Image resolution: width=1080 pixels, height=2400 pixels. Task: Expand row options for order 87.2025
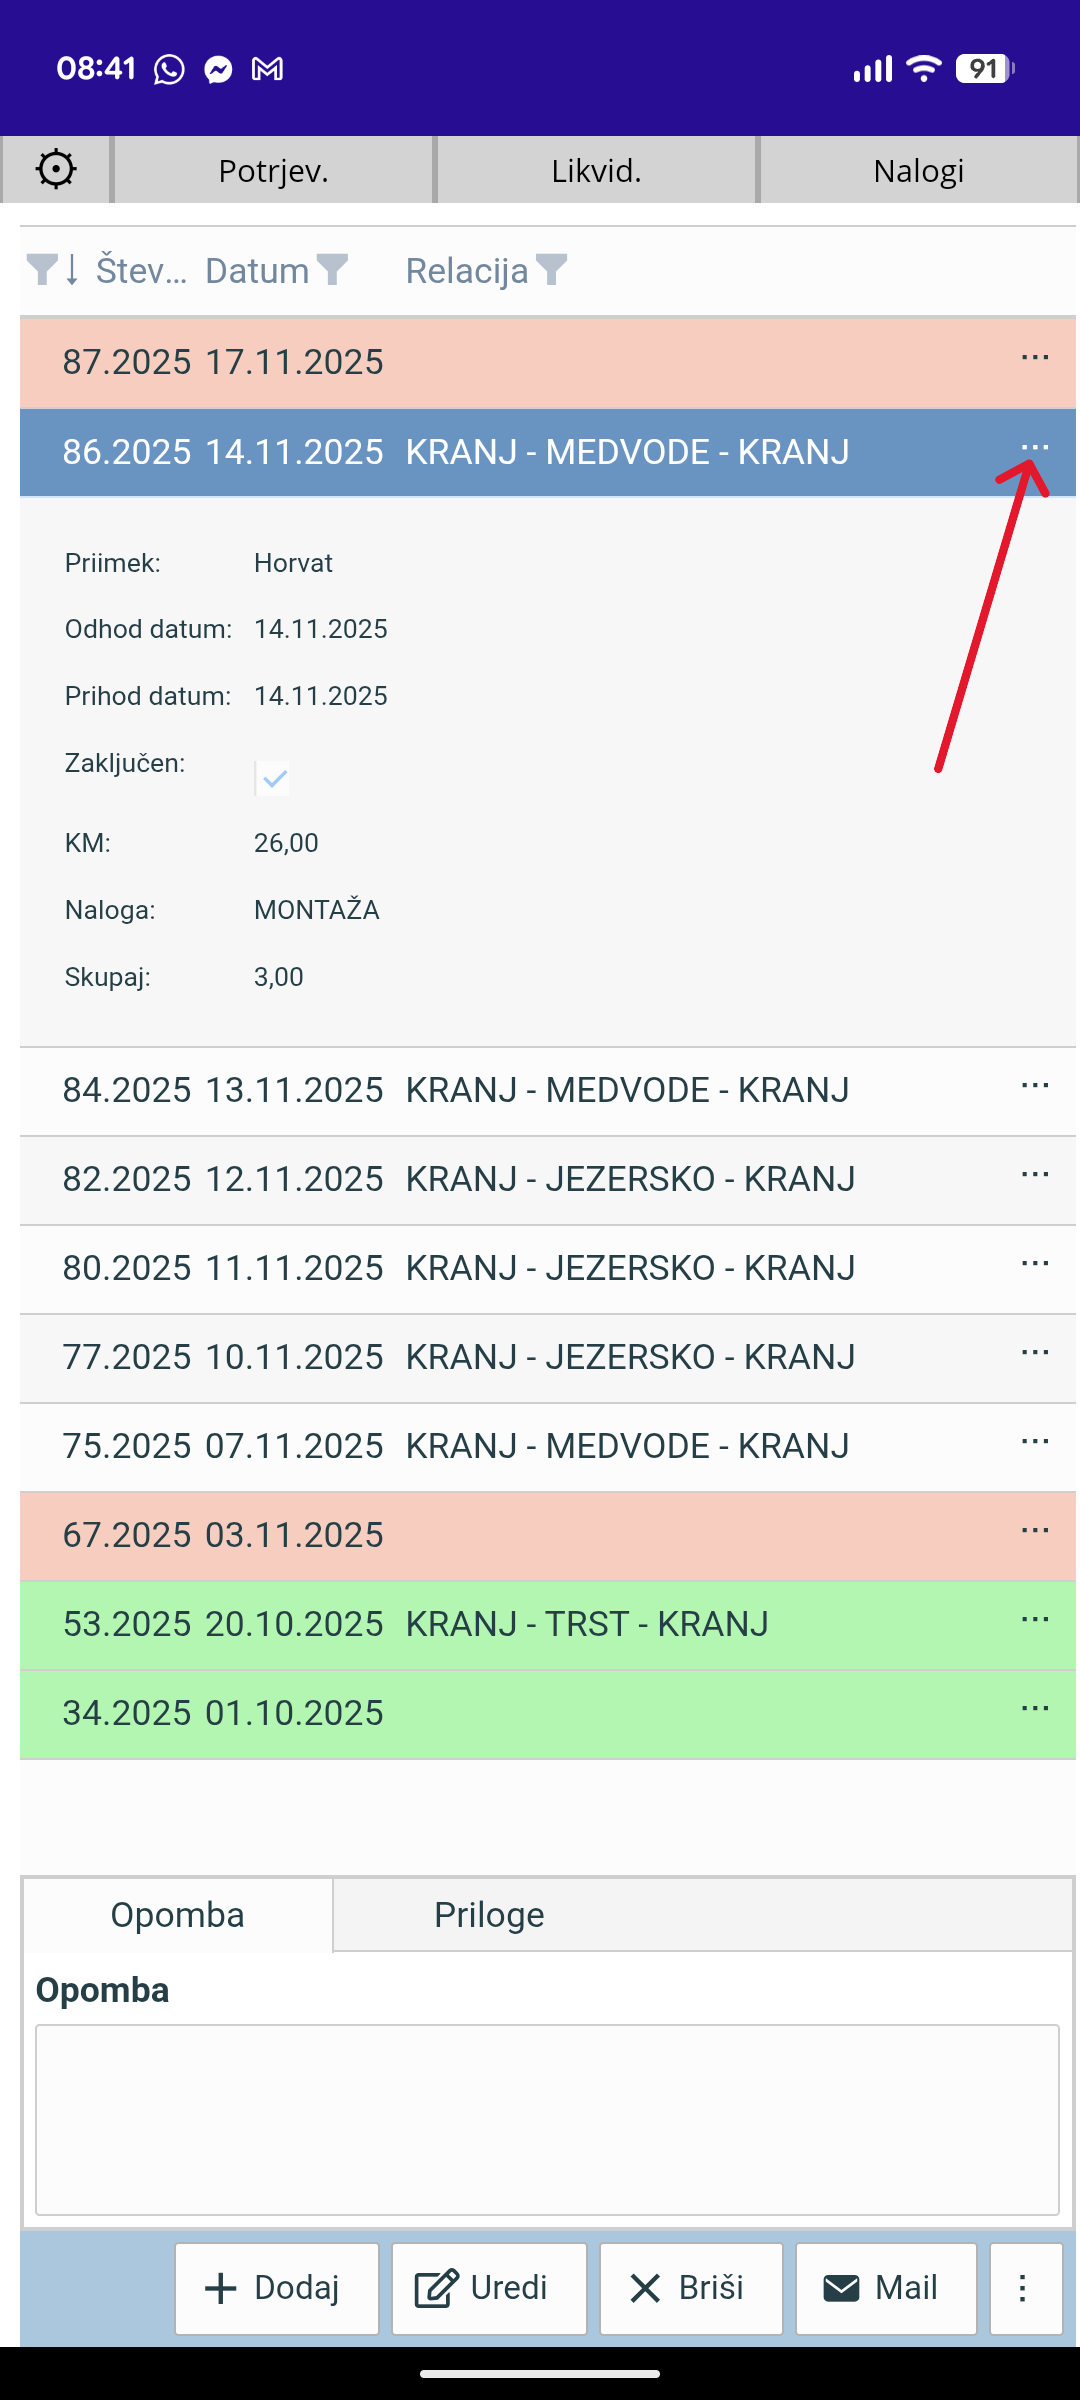(1035, 358)
